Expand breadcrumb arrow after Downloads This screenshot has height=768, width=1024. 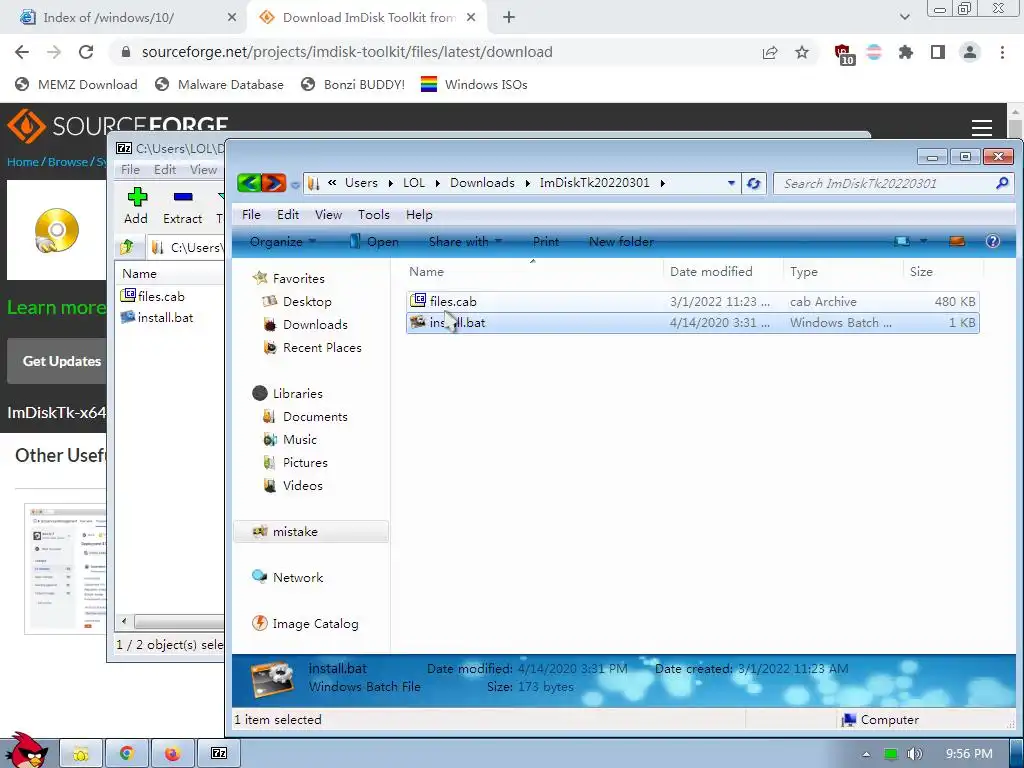527,184
